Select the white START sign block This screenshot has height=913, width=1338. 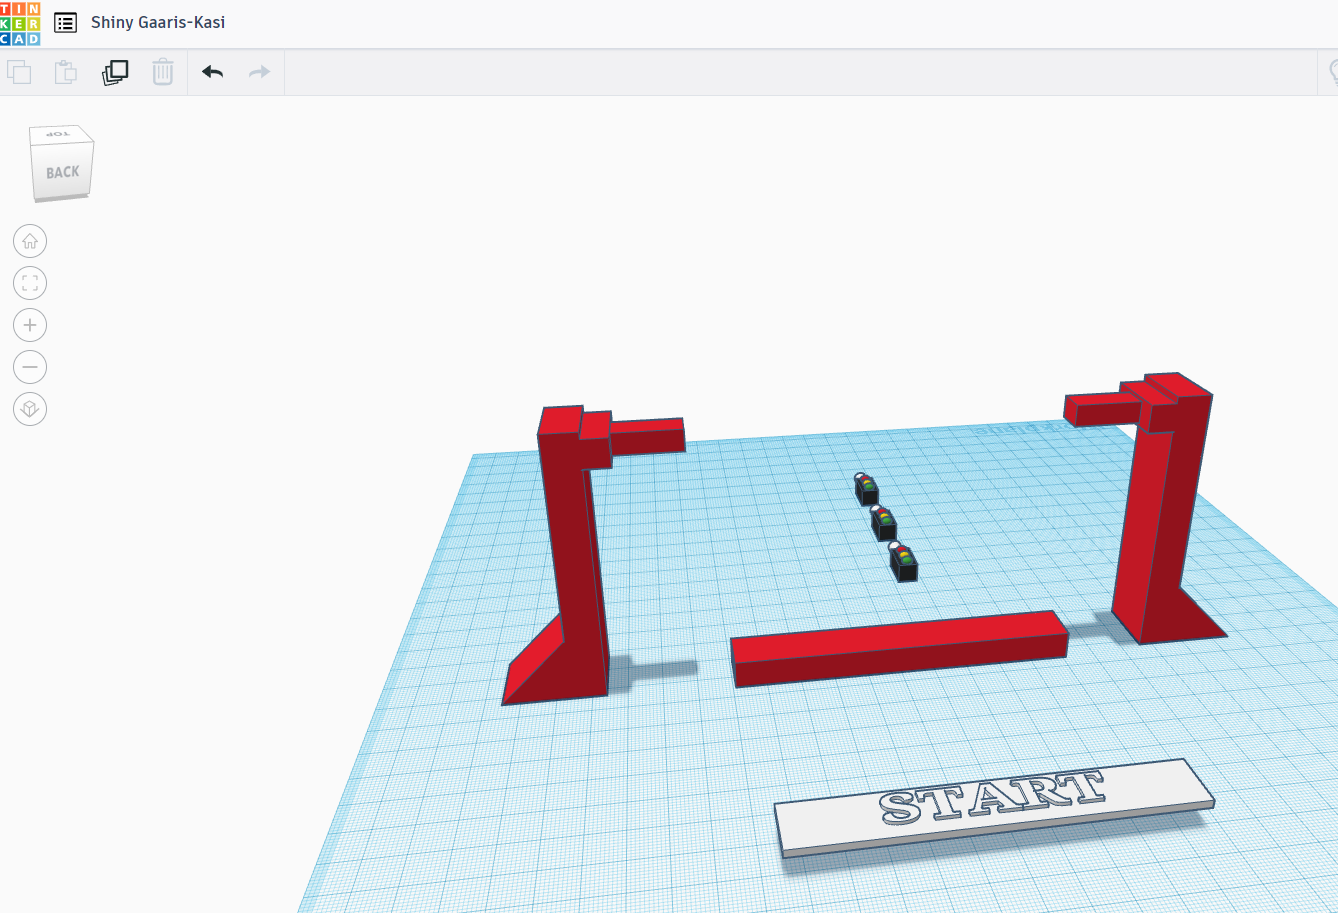tap(995, 808)
